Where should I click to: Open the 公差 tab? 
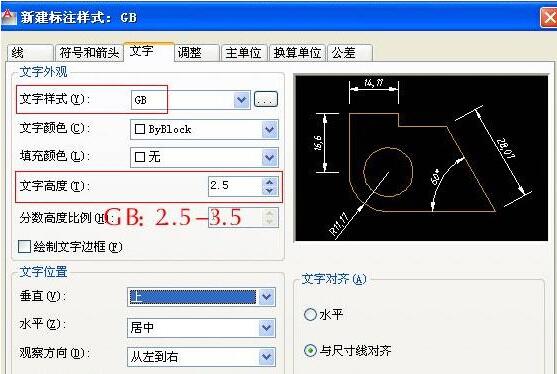[x=350, y=53]
